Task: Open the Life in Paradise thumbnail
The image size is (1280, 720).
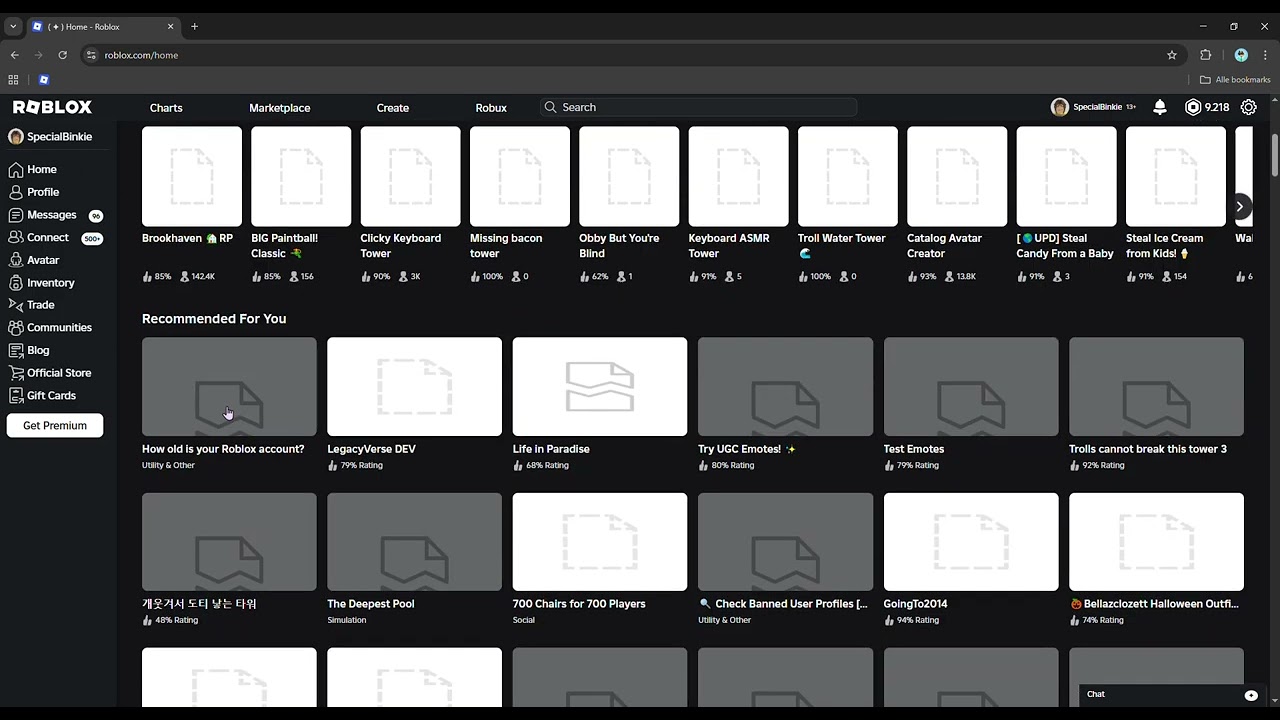Action: click(600, 387)
